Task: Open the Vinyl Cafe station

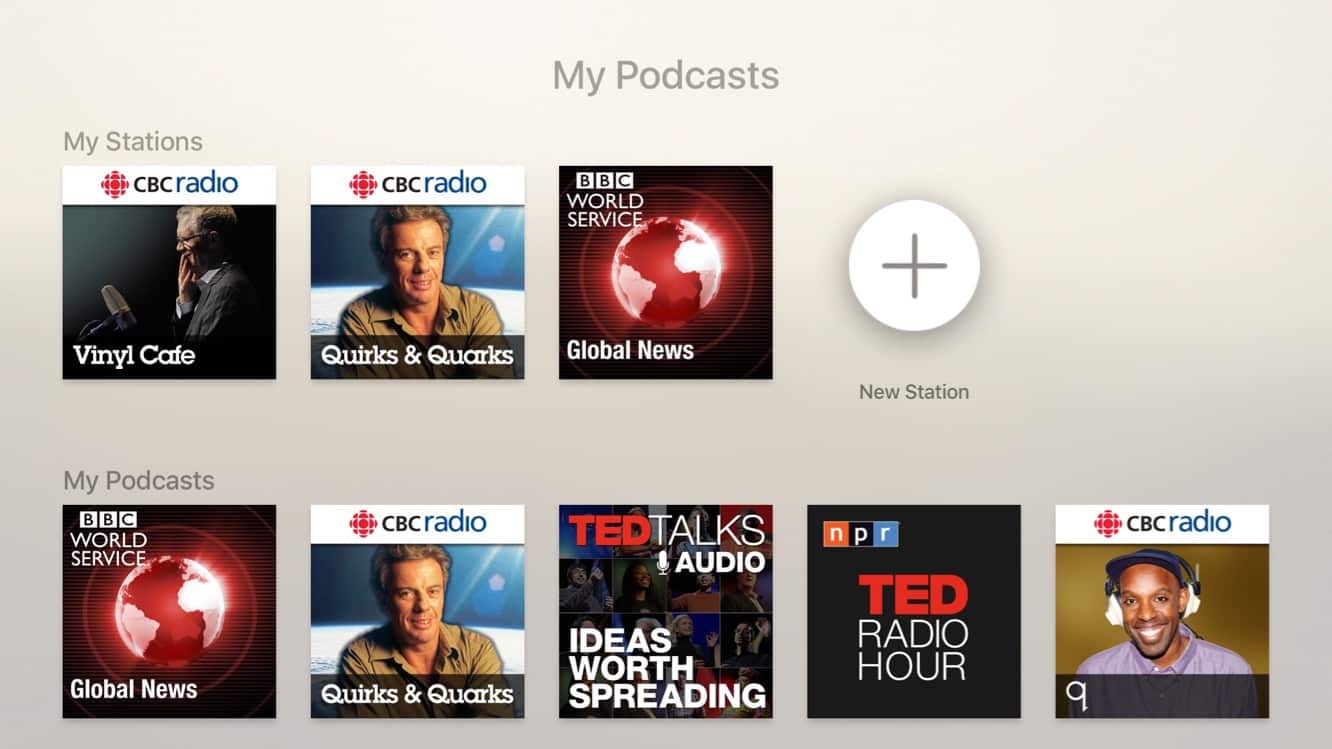Action: pyautogui.click(x=169, y=272)
